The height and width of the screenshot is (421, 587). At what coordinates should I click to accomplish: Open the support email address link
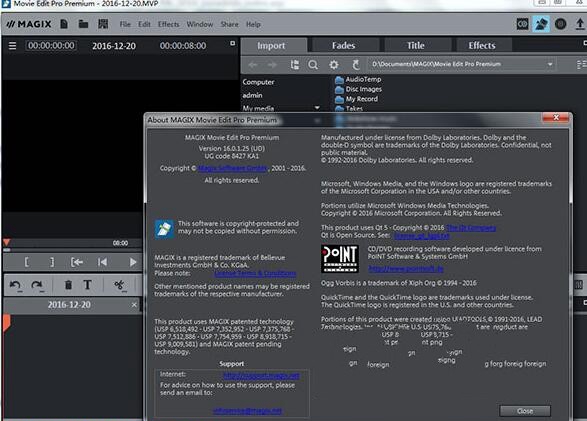(247, 411)
